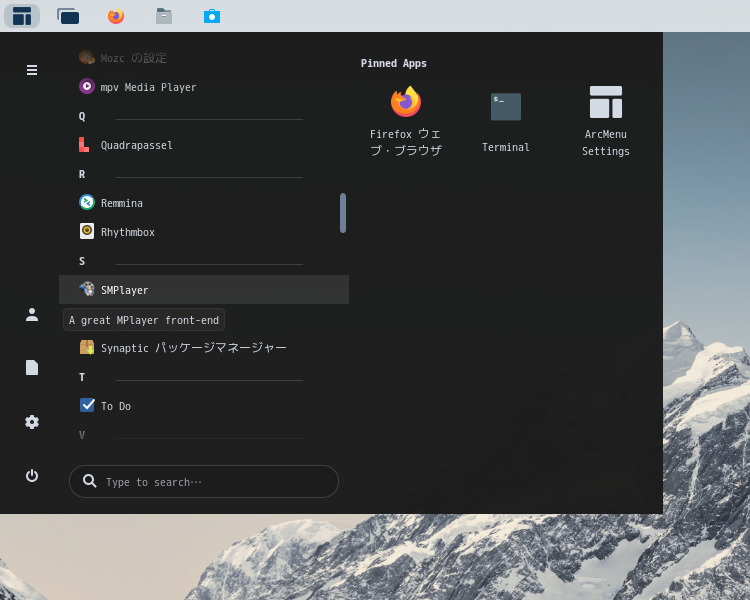Open the hamburger menu in ArcMenu sidebar
Viewport: 750px width, 600px height.
click(32, 70)
